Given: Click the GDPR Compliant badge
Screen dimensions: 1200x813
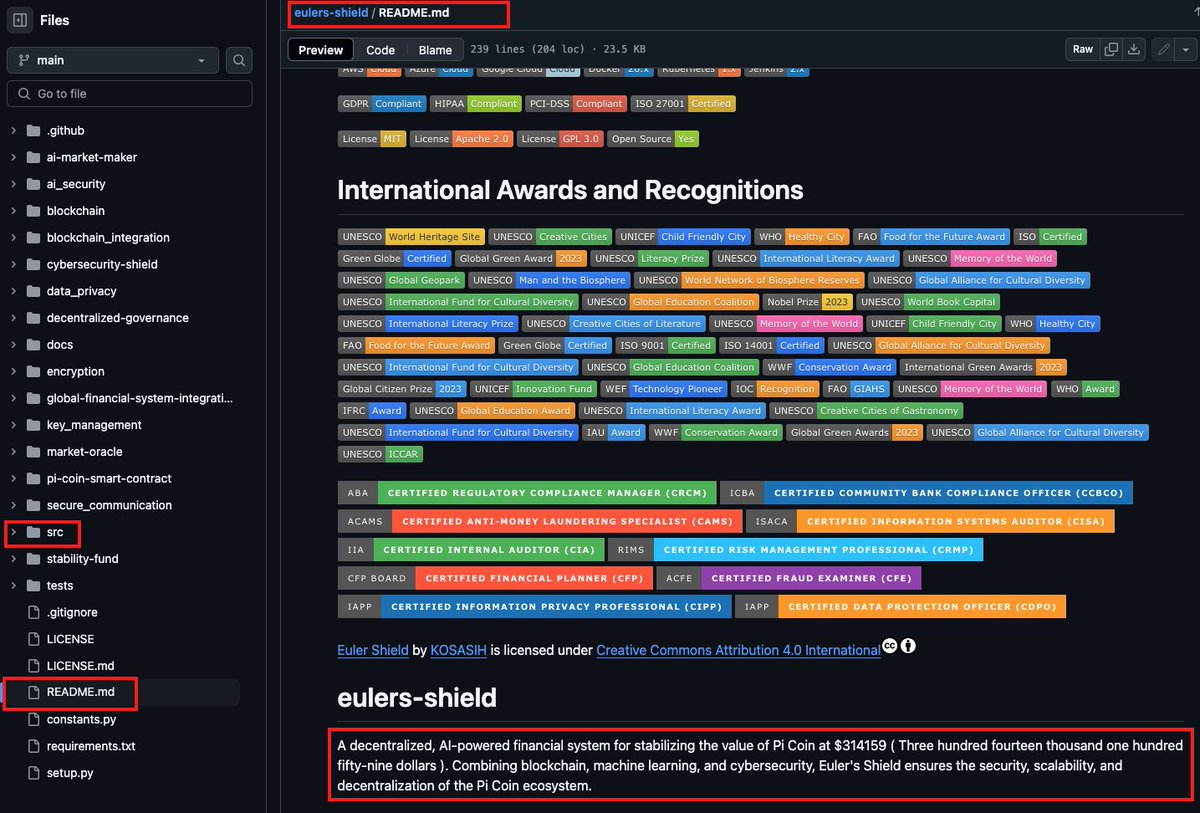Looking at the screenshot, I should (x=382, y=103).
